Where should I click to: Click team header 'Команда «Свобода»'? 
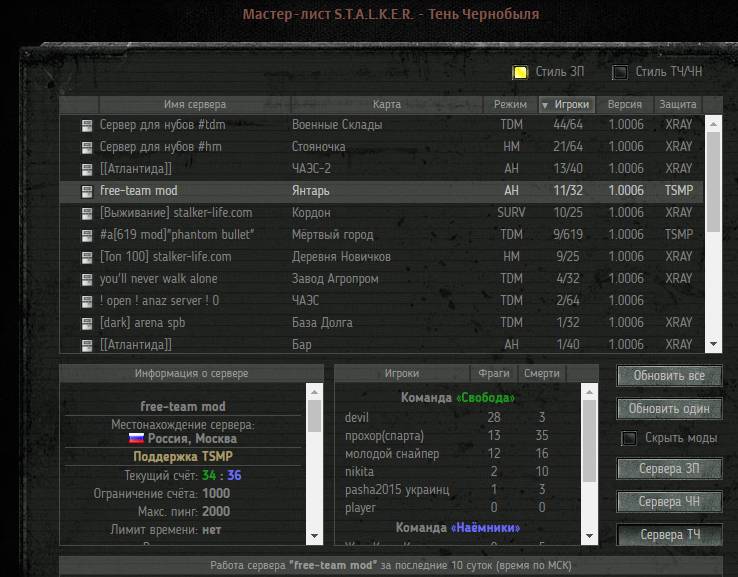[x=457, y=398]
